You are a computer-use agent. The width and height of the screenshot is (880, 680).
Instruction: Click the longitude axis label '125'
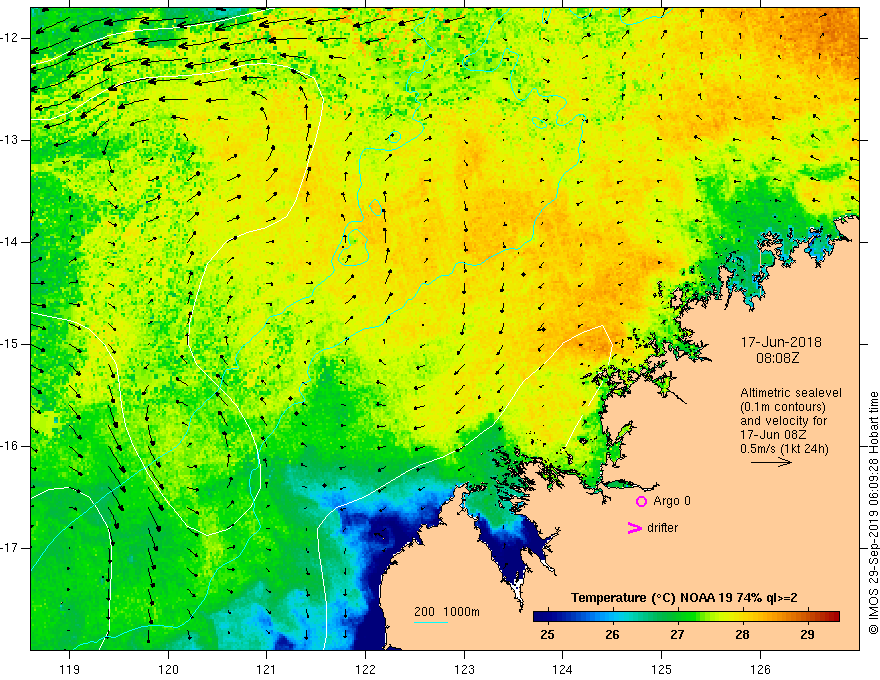point(661,669)
